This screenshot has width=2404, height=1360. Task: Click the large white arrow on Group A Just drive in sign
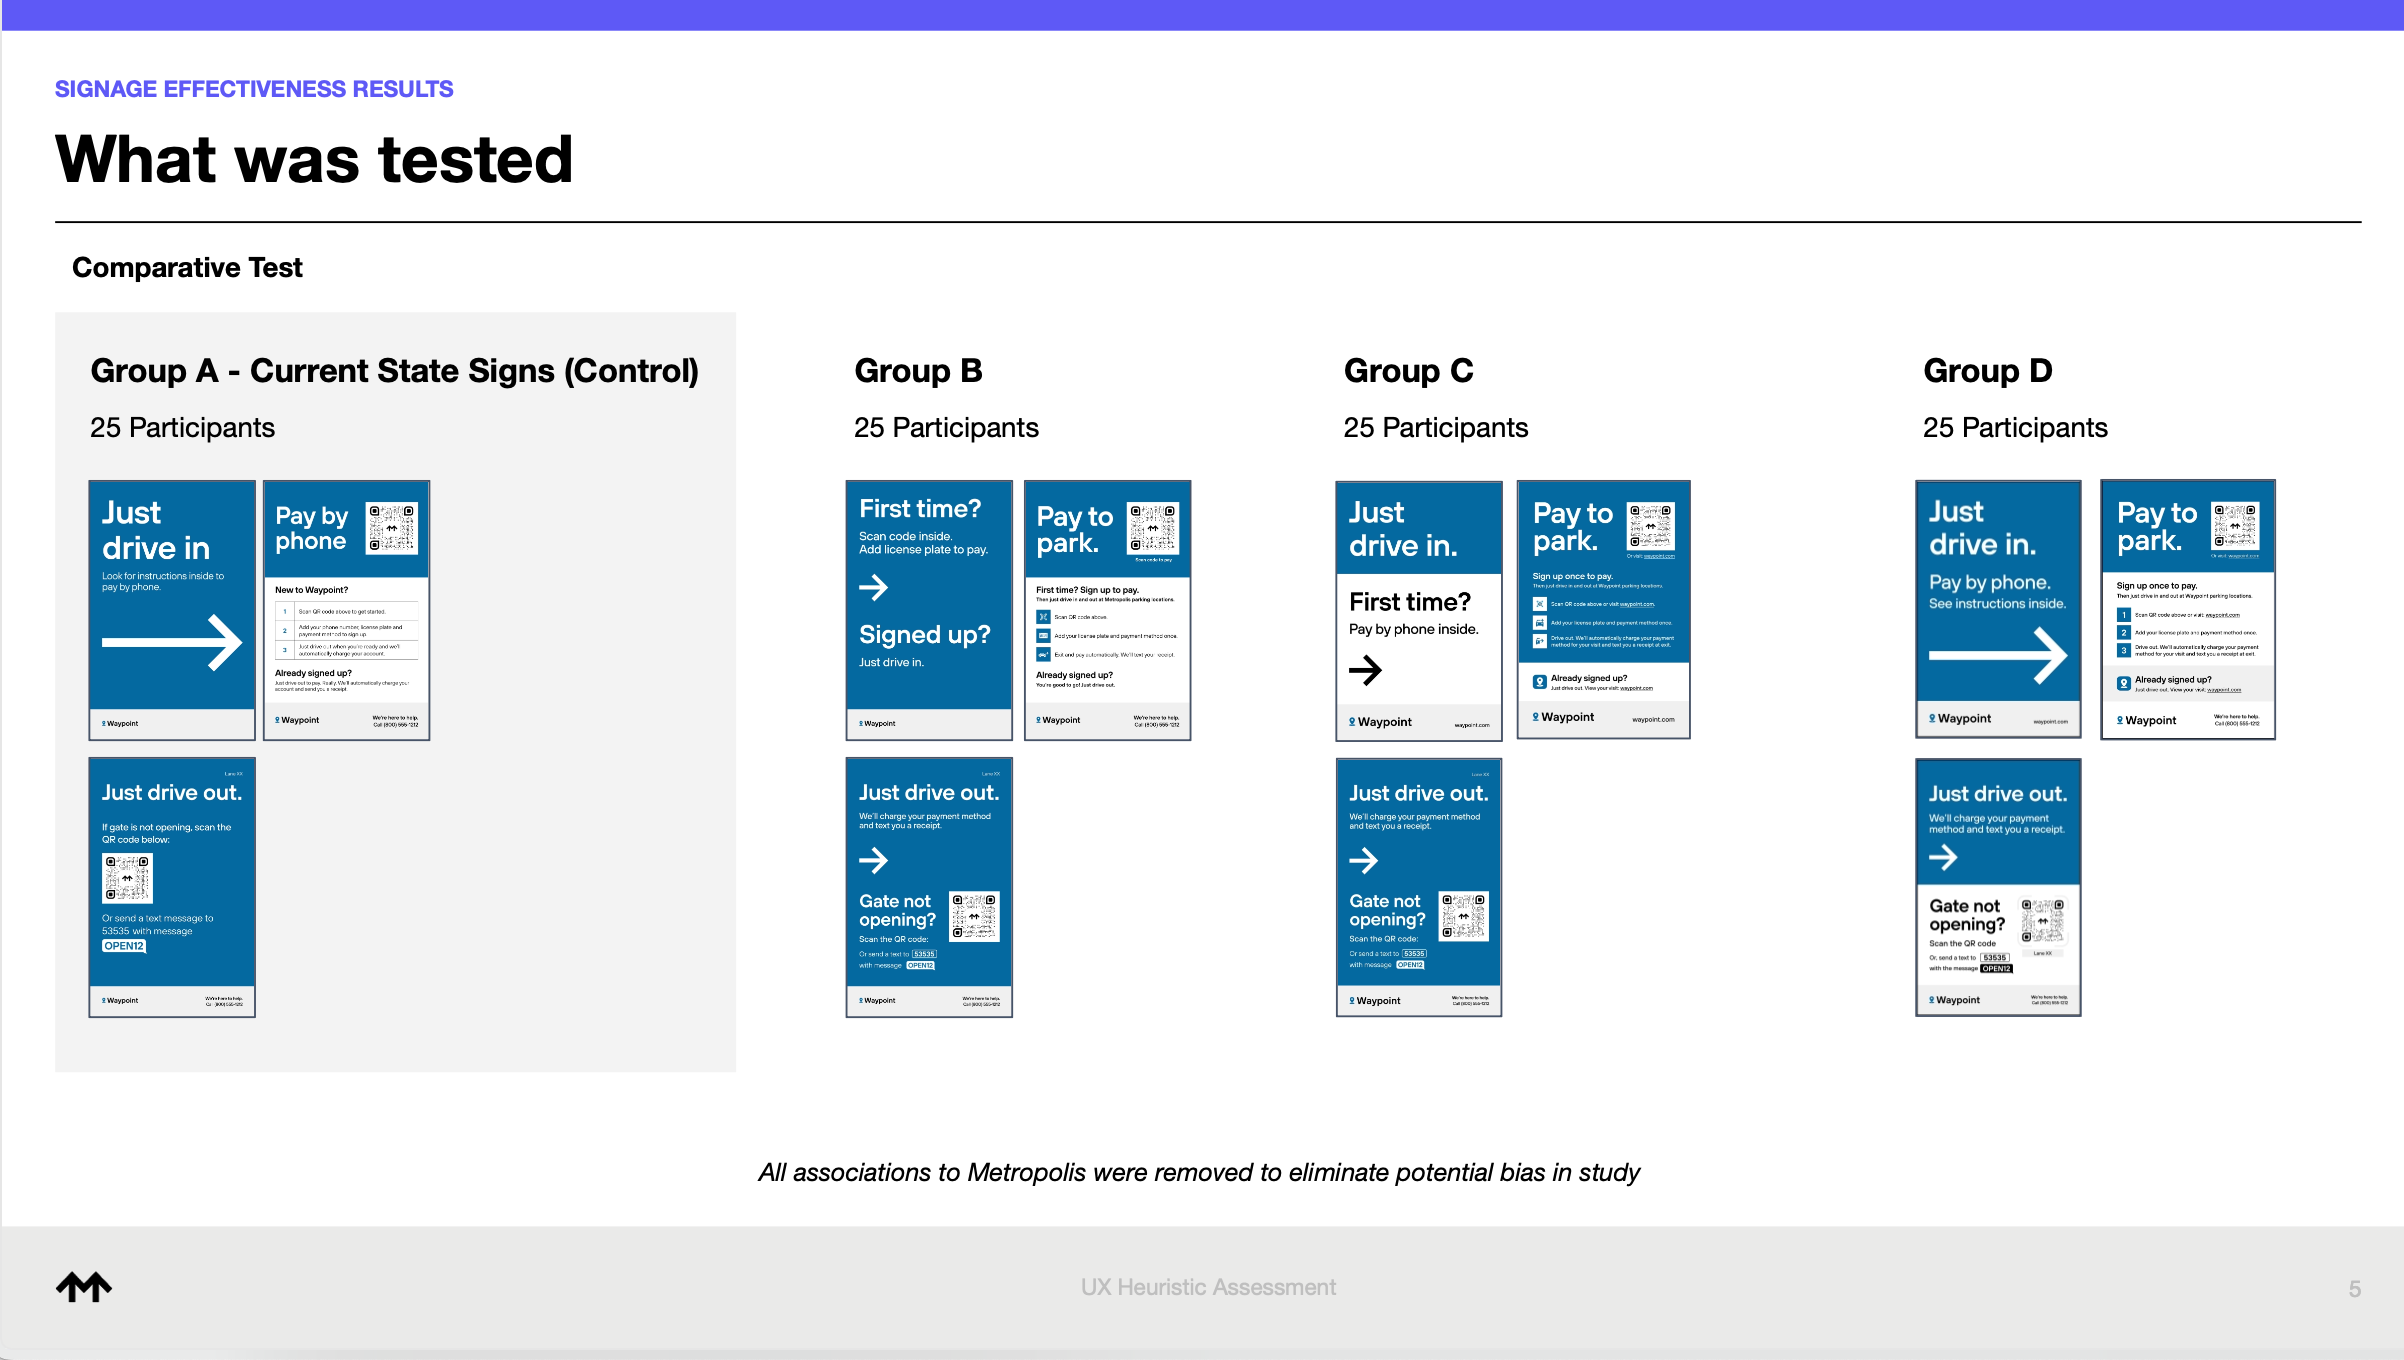(172, 642)
